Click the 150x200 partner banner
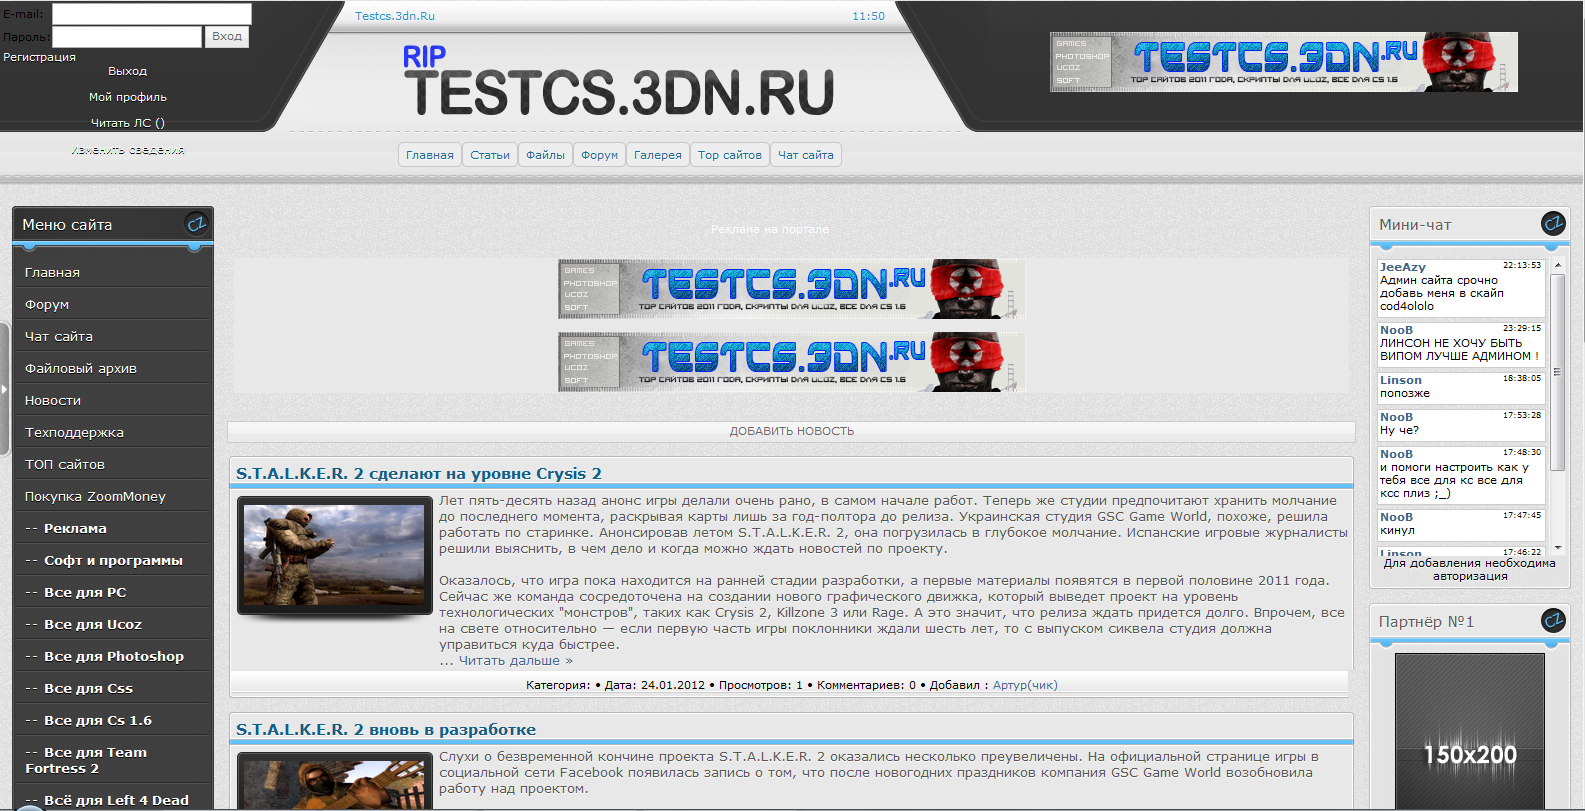The height and width of the screenshot is (811, 1585). coord(1470,732)
